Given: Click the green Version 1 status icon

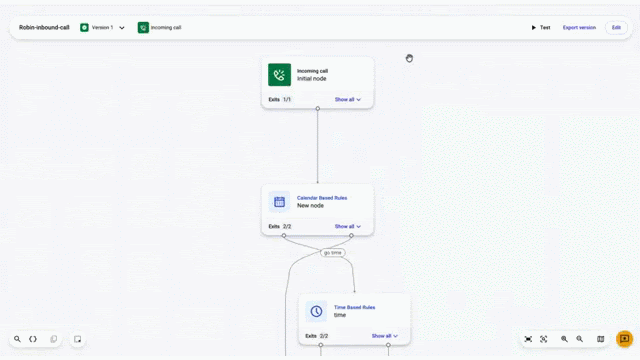Looking at the screenshot, I should pyautogui.click(x=84, y=27).
